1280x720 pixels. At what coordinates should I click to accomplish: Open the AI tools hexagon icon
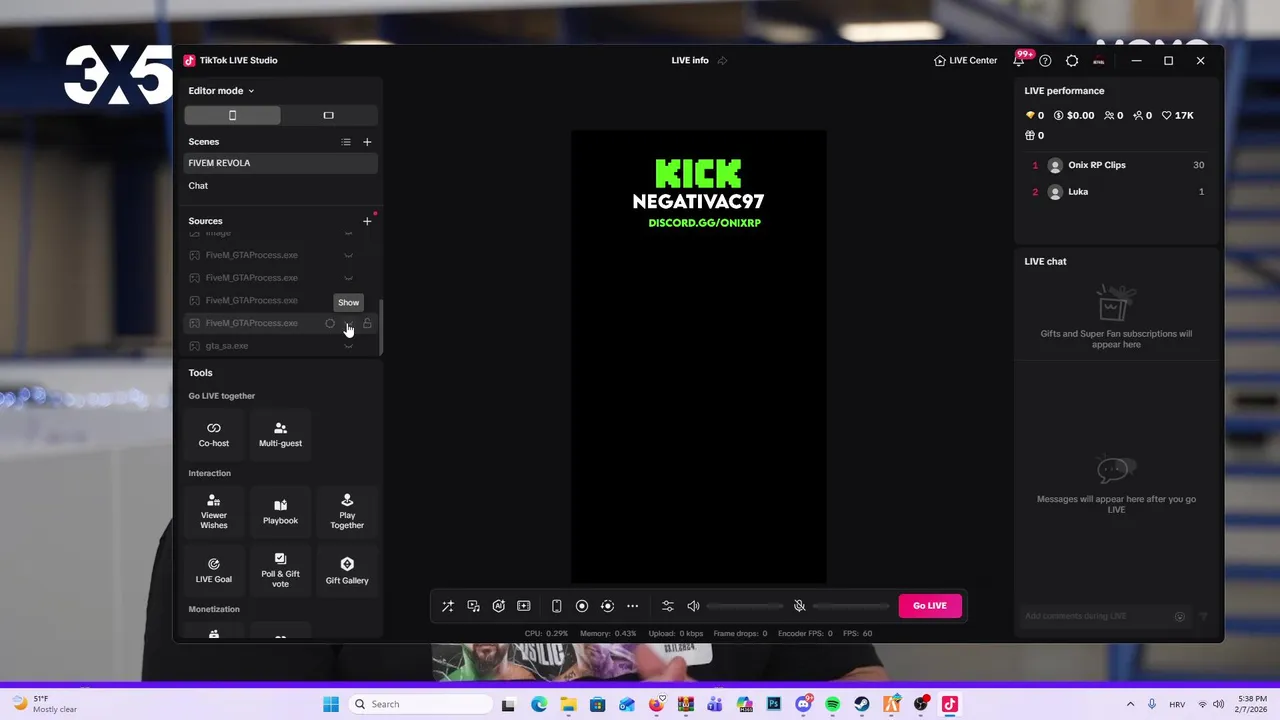pos(498,606)
